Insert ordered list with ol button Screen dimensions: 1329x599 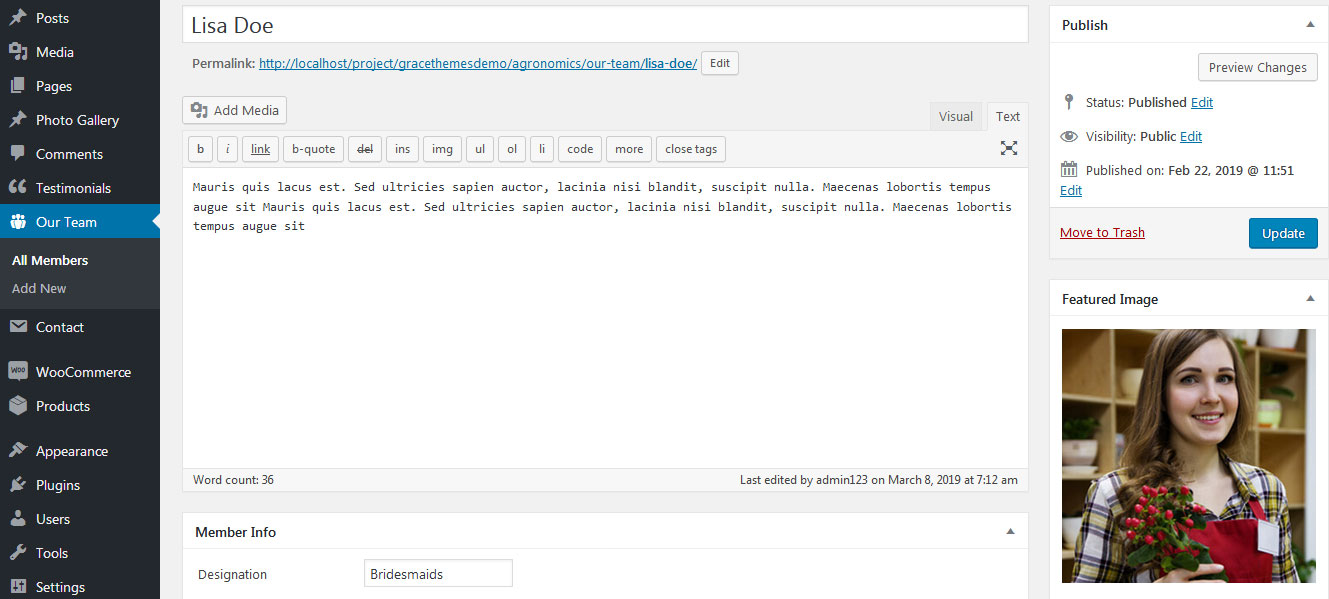point(512,149)
